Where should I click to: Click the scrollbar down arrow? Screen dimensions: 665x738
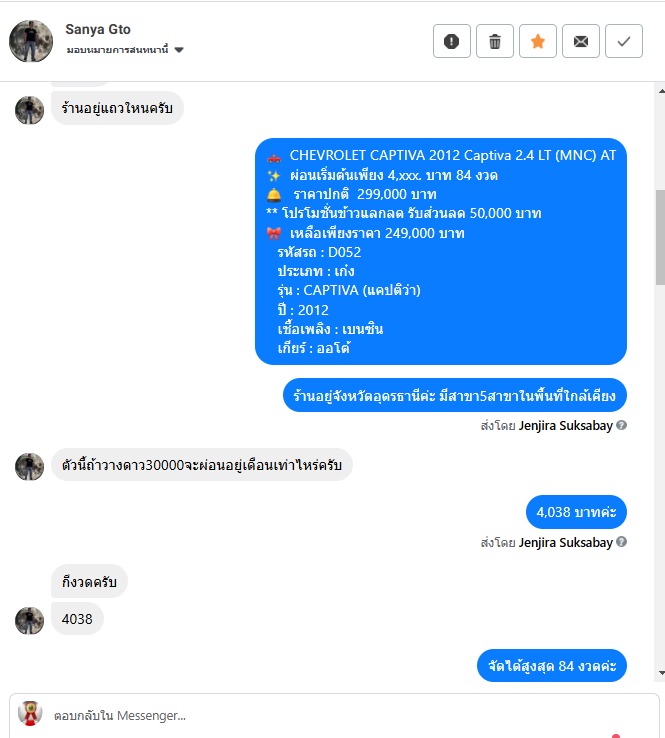[x=661, y=673]
